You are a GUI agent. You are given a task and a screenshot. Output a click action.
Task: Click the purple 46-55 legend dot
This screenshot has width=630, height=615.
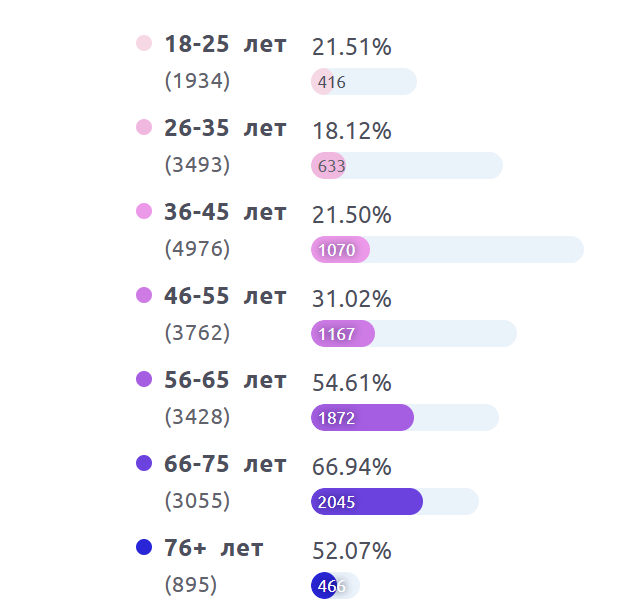pyautogui.click(x=143, y=295)
